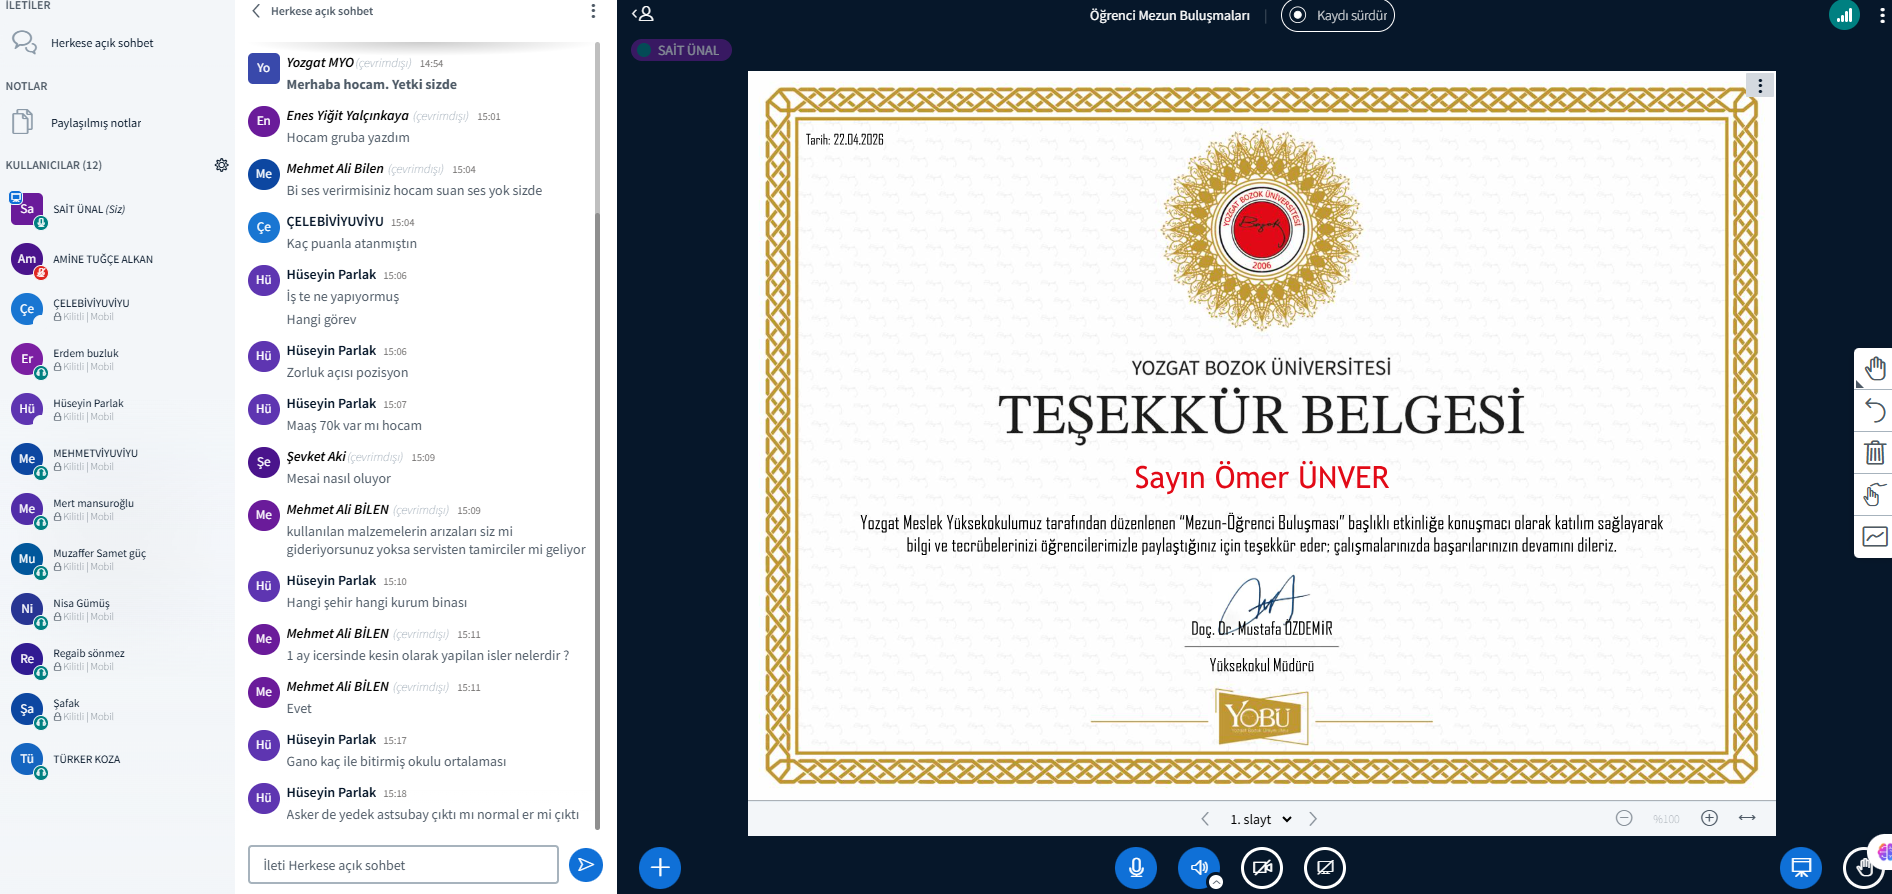Click fit to width arrow icon

point(1747,818)
